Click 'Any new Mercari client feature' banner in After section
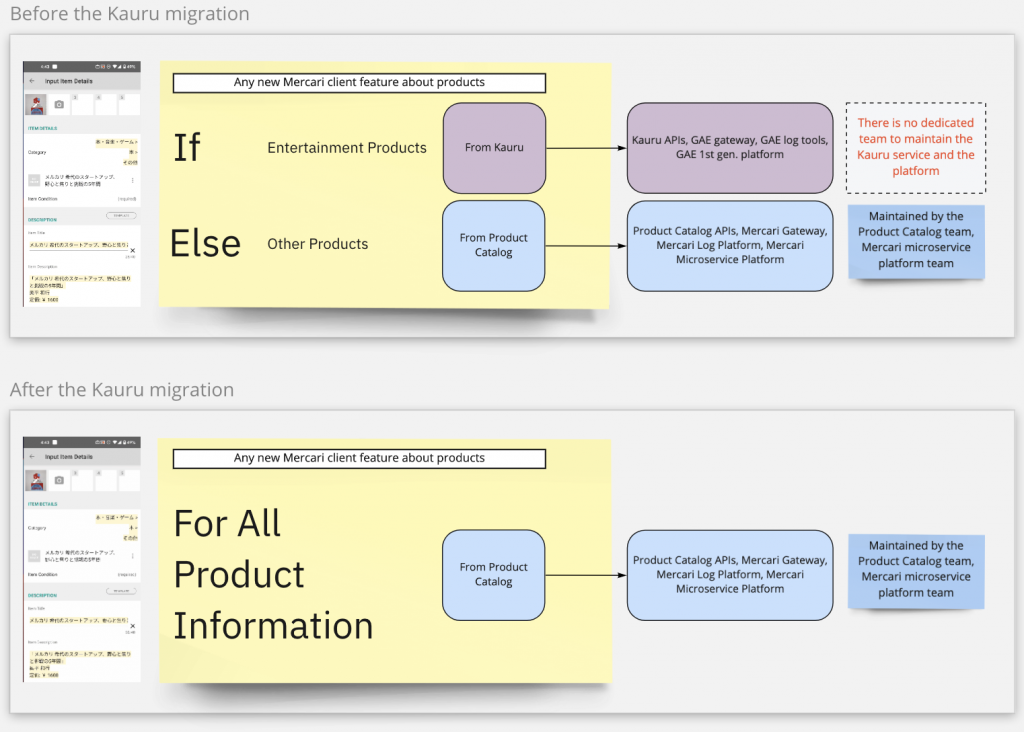Viewport: 1024px width, 732px height. [359, 458]
